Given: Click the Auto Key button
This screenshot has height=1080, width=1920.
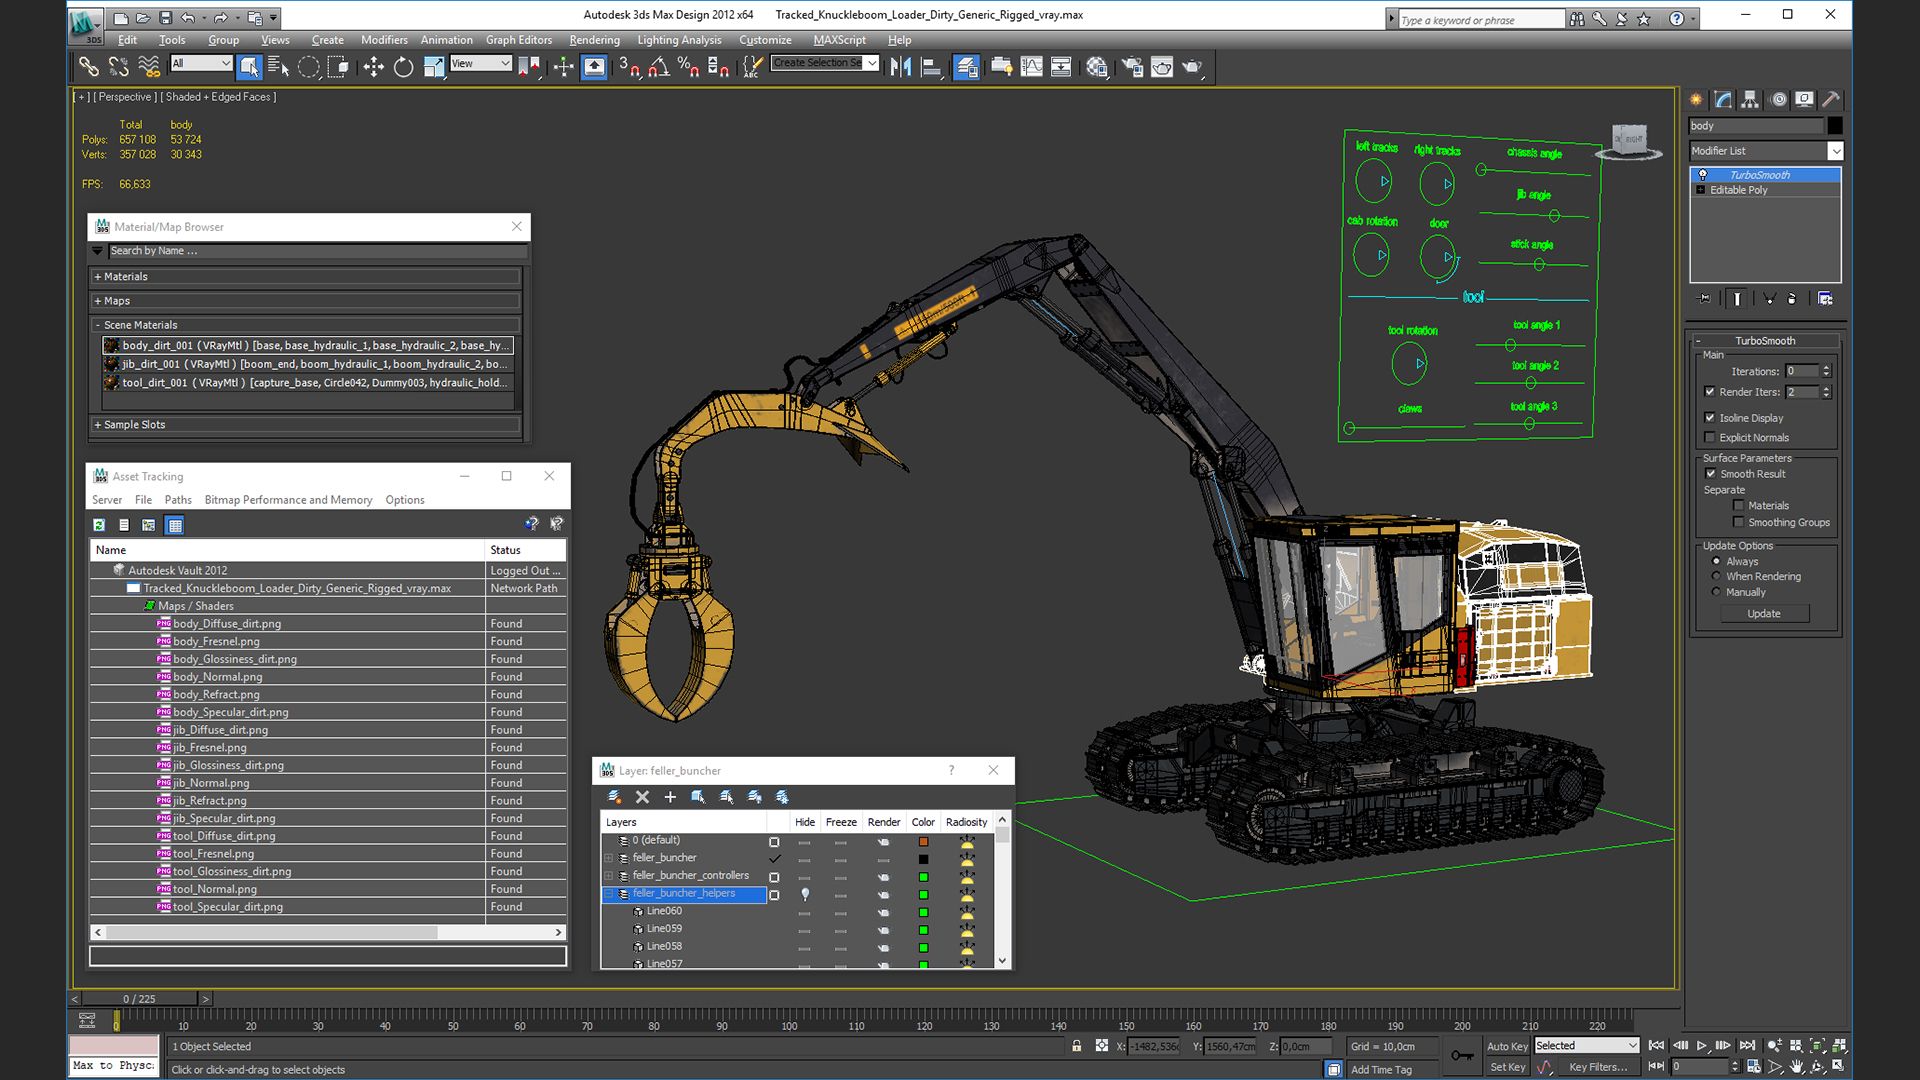Looking at the screenshot, I should pos(1506,1046).
